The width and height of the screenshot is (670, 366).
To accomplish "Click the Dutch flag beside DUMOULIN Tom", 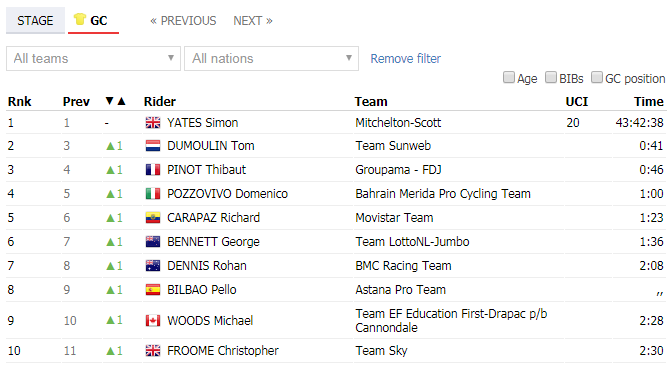I will coord(153,146).
